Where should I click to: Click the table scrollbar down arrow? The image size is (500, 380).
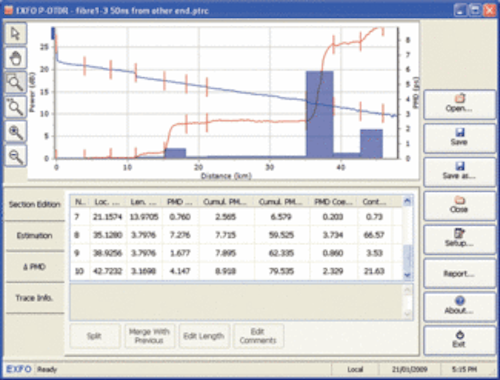tap(407, 275)
